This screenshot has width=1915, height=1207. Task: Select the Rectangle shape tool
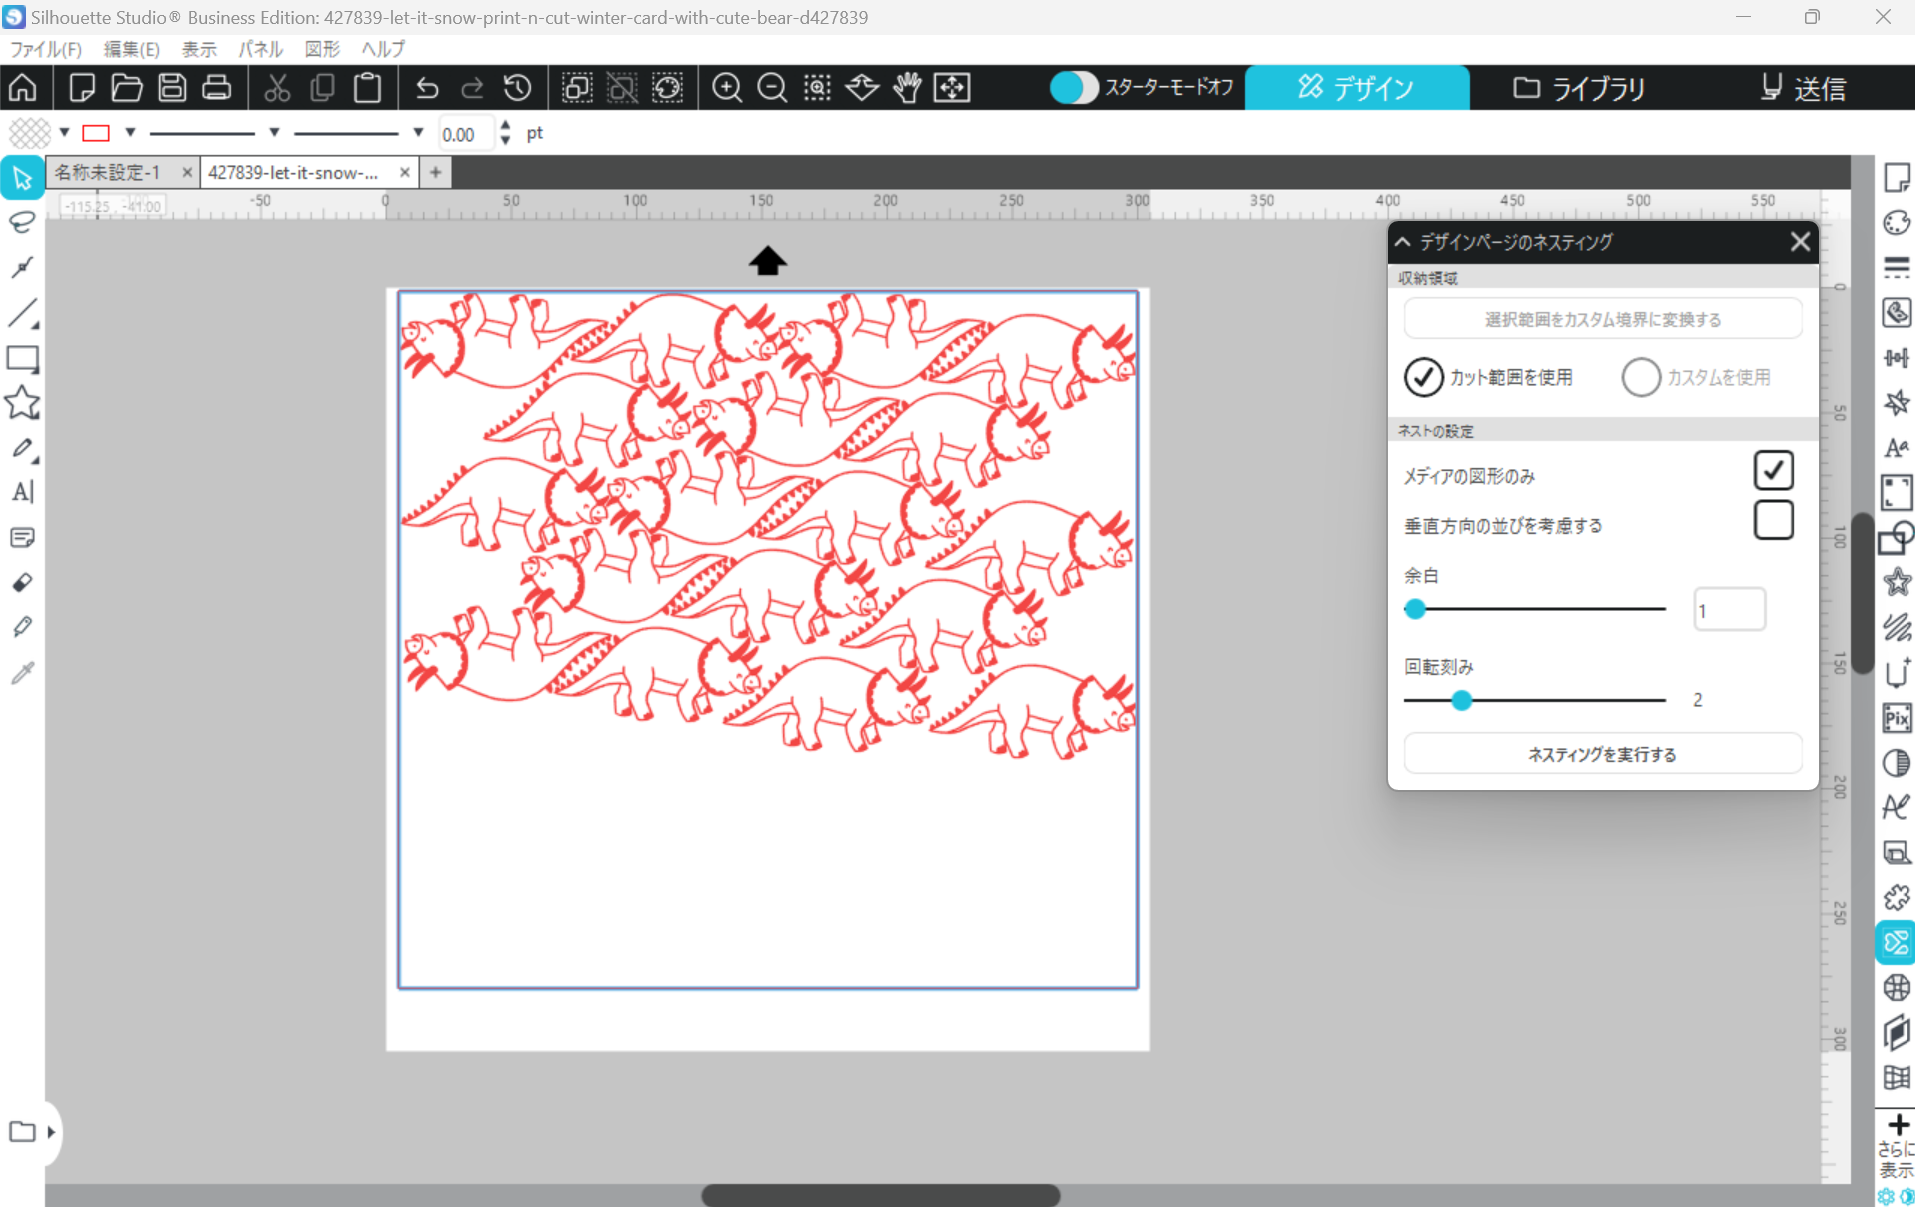pyautogui.click(x=22, y=358)
